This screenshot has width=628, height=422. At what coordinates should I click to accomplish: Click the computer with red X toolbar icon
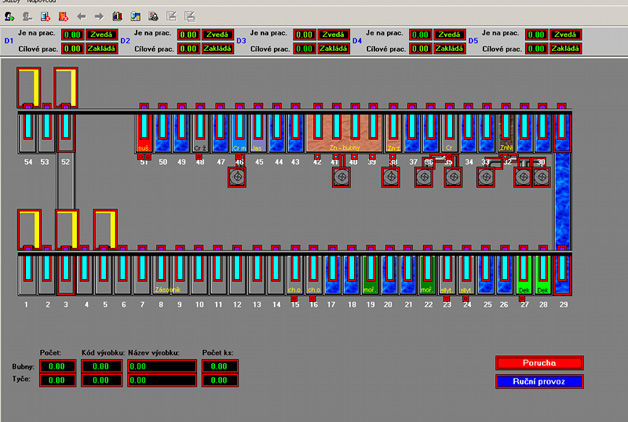[45, 16]
